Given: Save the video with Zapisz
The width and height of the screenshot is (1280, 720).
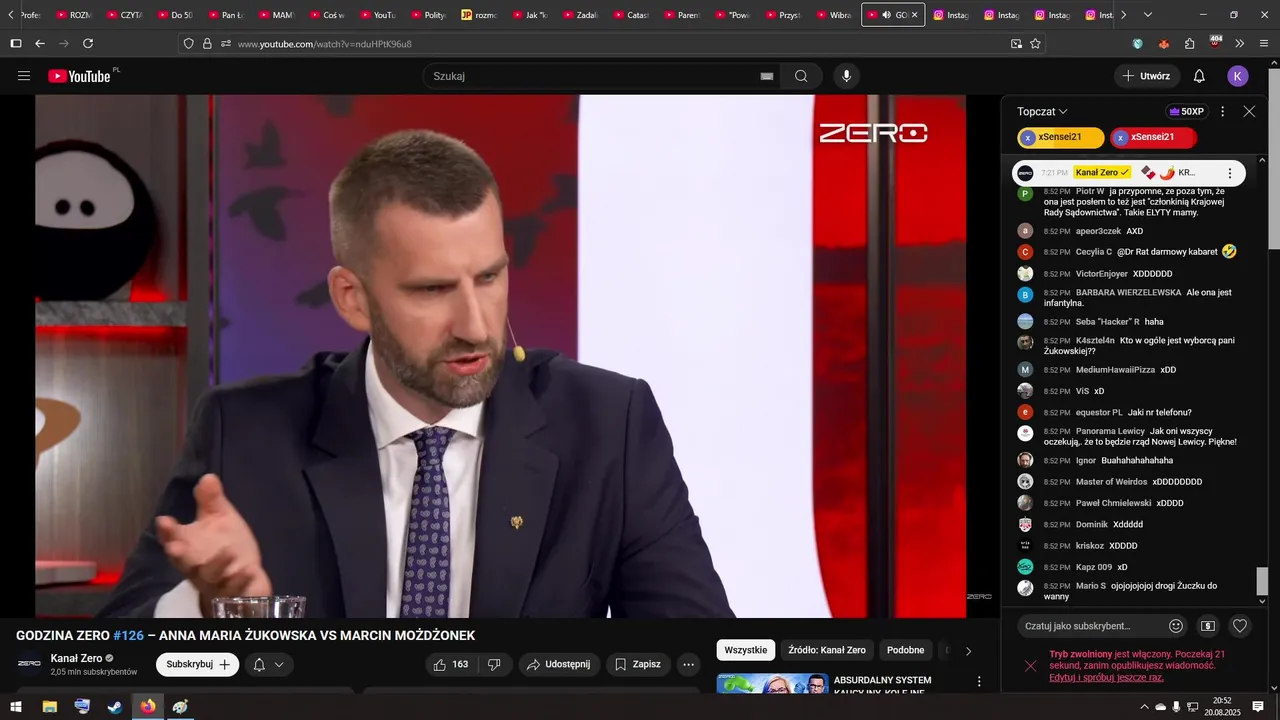Looking at the screenshot, I should pyautogui.click(x=637, y=664).
